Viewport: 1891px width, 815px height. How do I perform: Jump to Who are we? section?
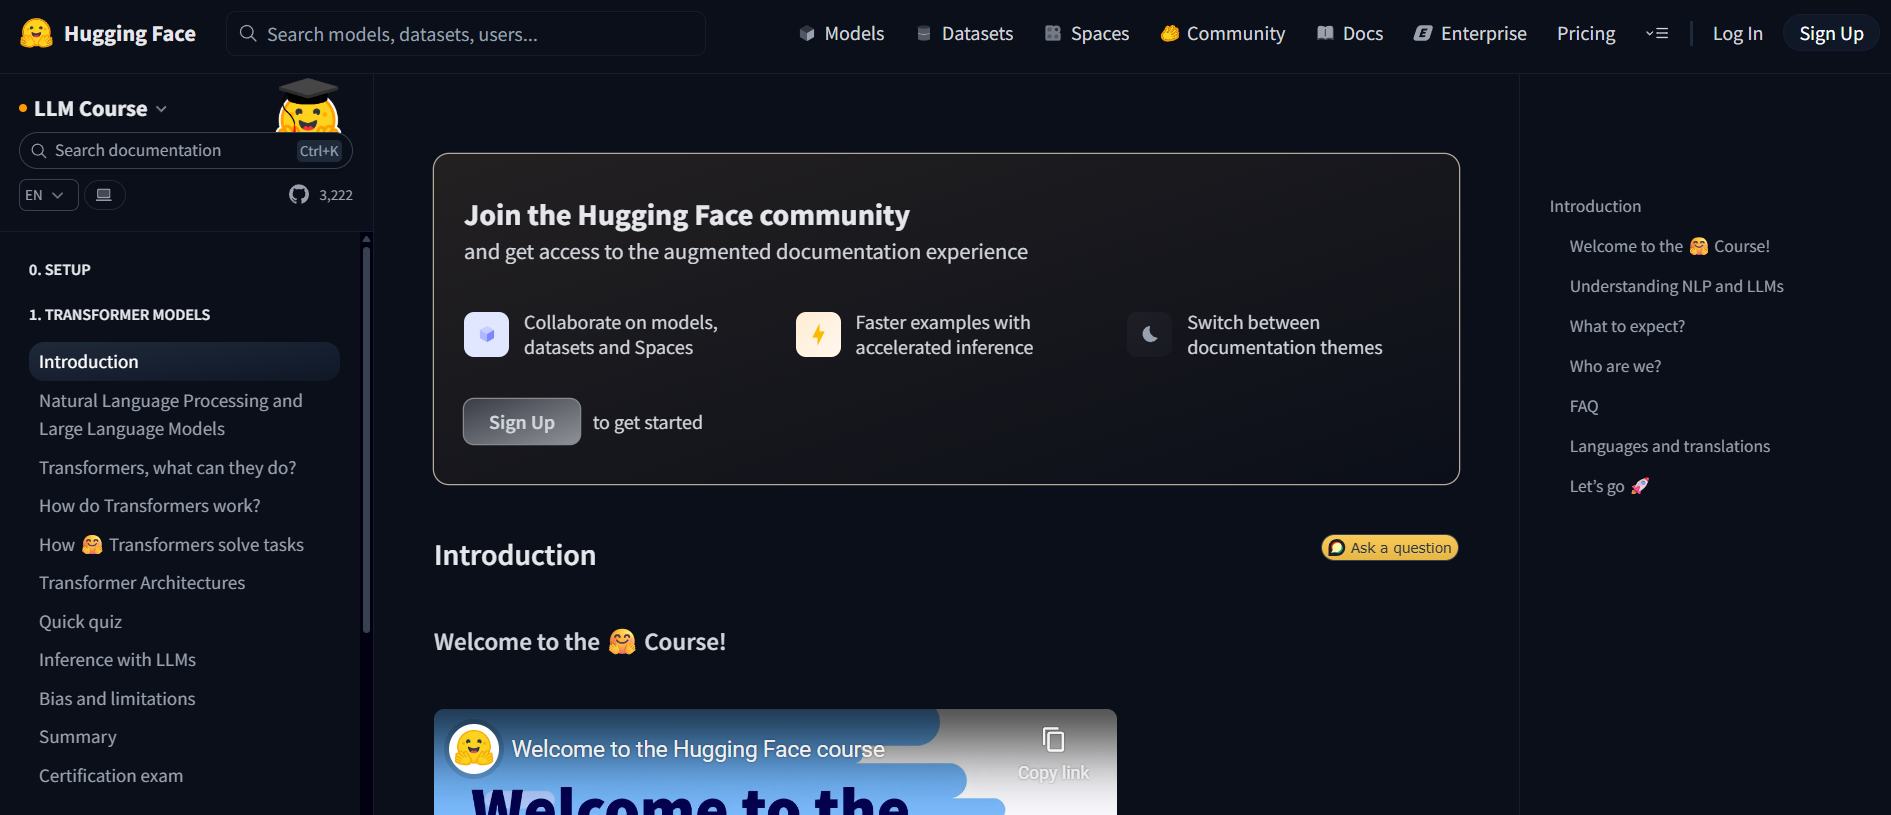coord(1615,366)
